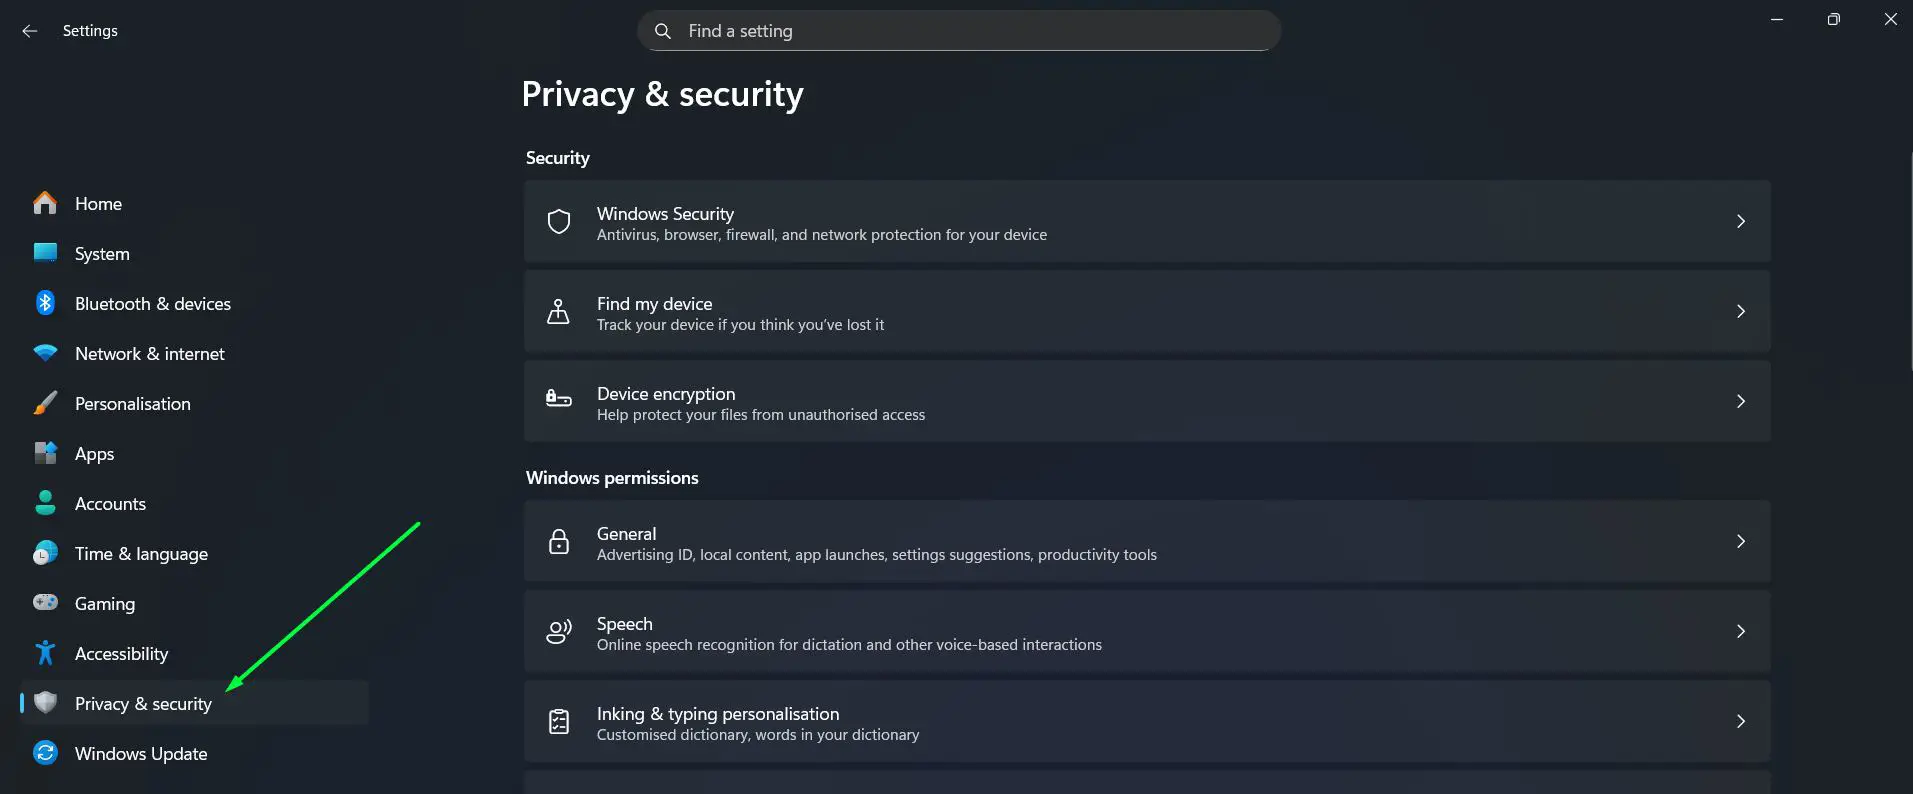Click the Bluetooth & devices sidebar icon
The width and height of the screenshot is (1913, 794).
(45, 302)
